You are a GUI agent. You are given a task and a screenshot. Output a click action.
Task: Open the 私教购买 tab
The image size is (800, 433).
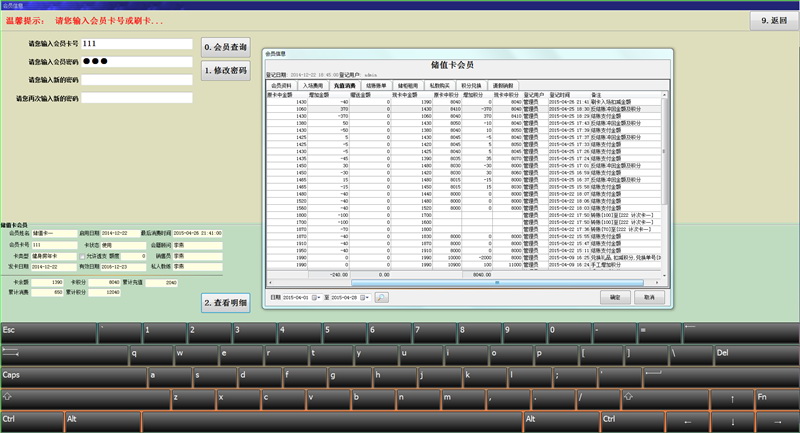(x=439, y=85)
